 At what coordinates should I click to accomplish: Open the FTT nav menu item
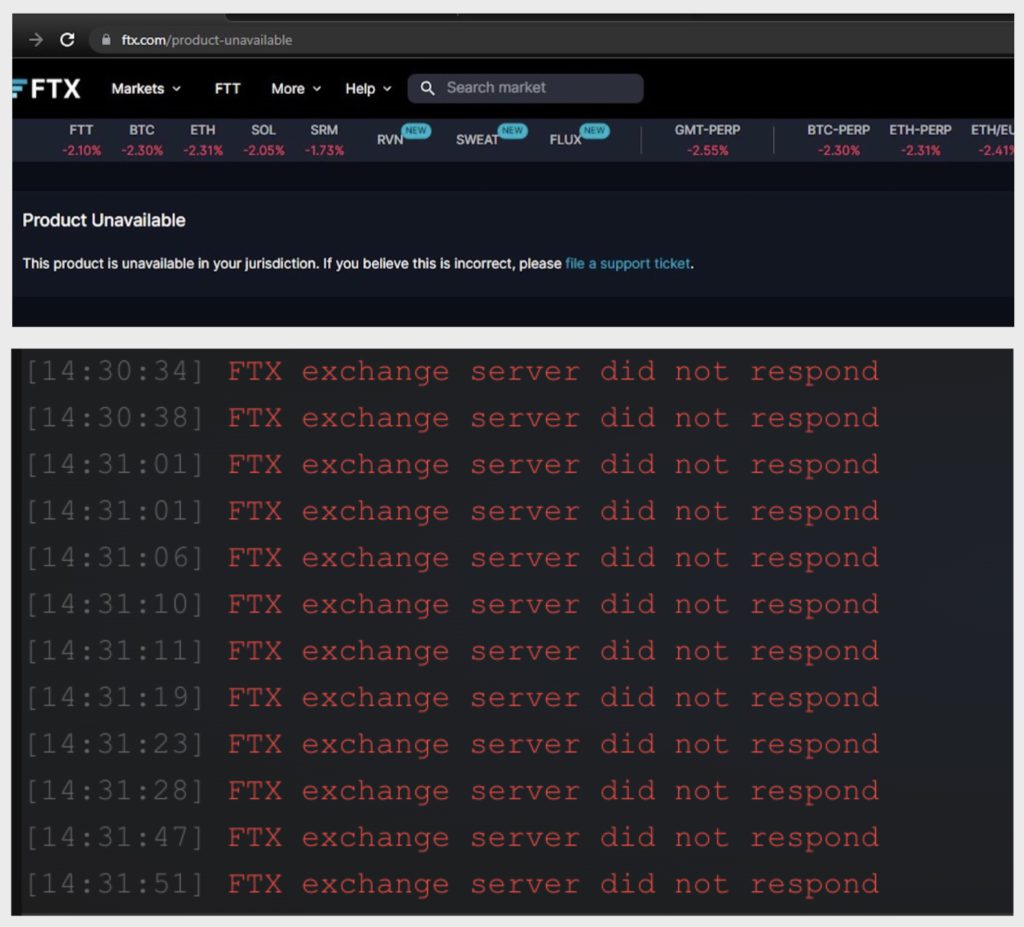point(227,88)
